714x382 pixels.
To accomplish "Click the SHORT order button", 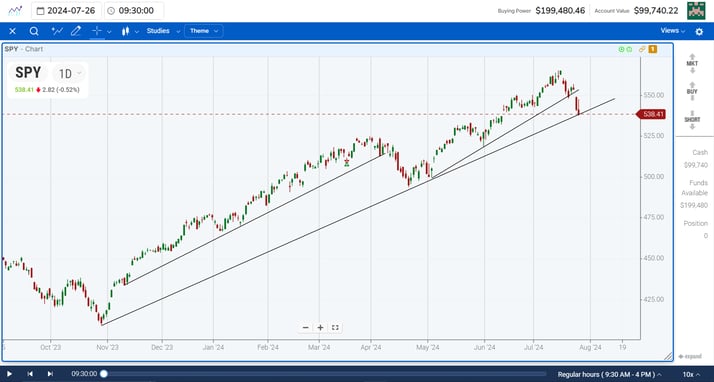I will [x=692, y=120].
